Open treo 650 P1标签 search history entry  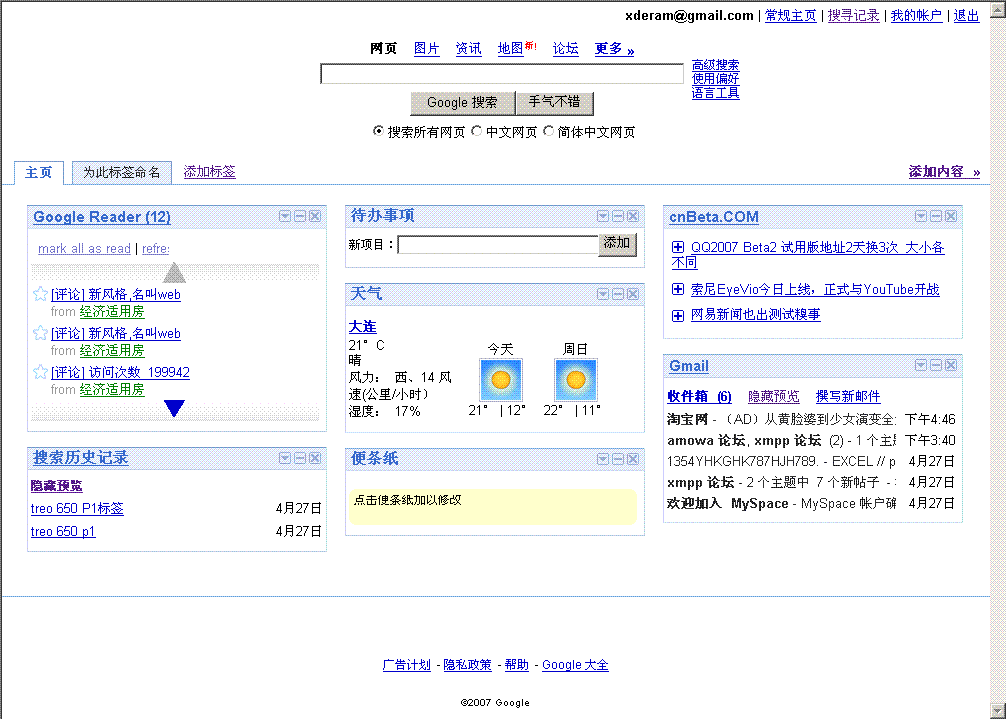[x=77, y=509]
